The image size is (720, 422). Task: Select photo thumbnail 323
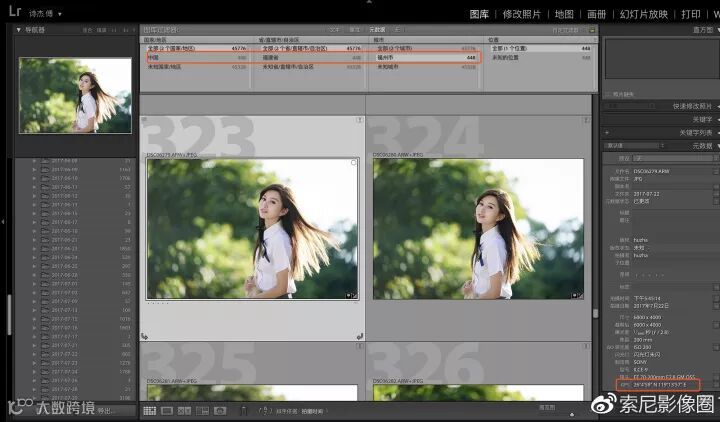click(x=252, y=229)
